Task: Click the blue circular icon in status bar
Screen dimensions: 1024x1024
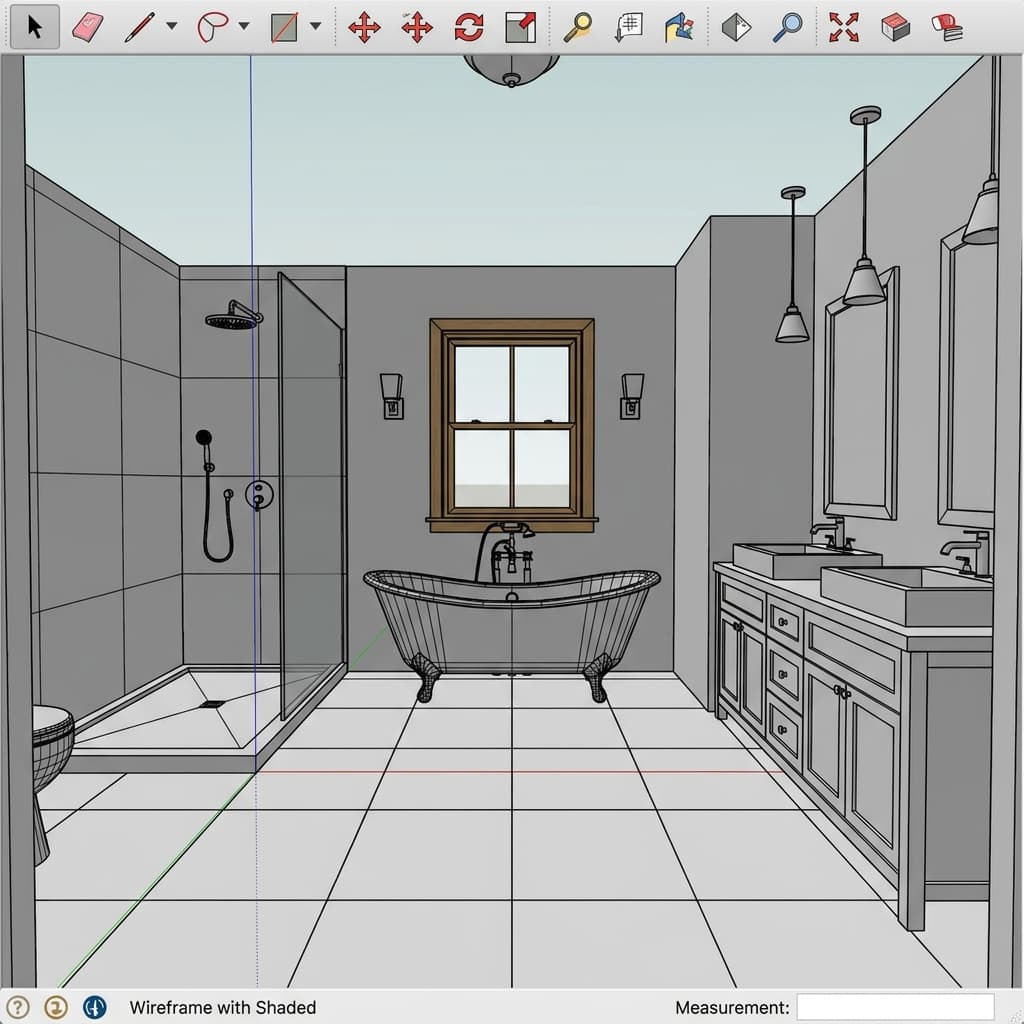Action: click(x=95, y=1007)
